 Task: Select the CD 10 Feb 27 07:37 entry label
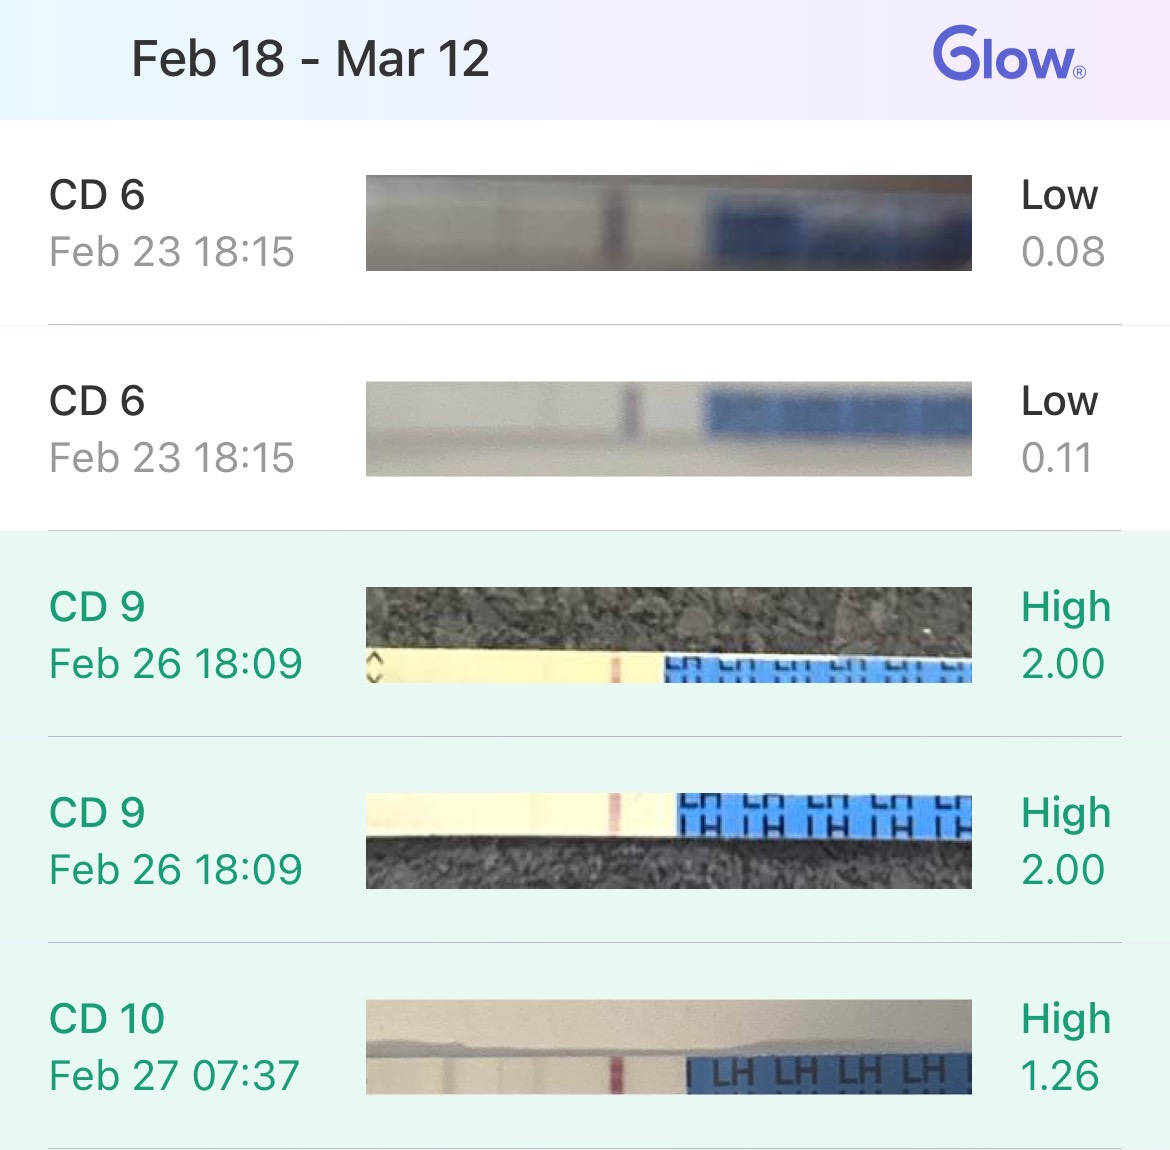pos(175,1046)
